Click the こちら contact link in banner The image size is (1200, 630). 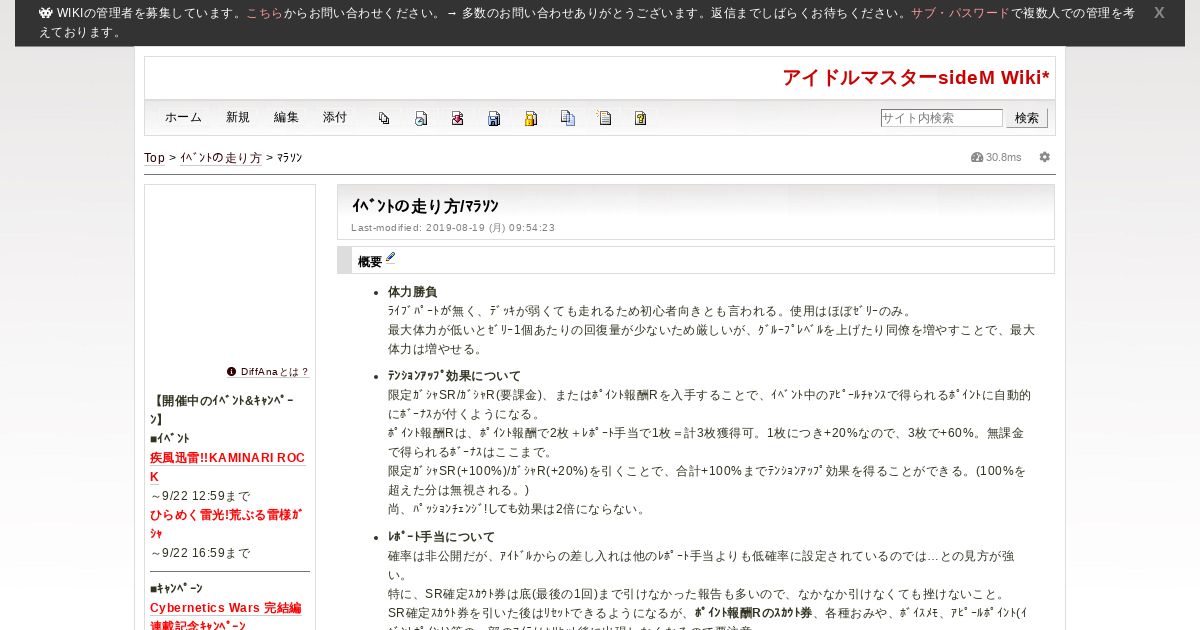265,13
